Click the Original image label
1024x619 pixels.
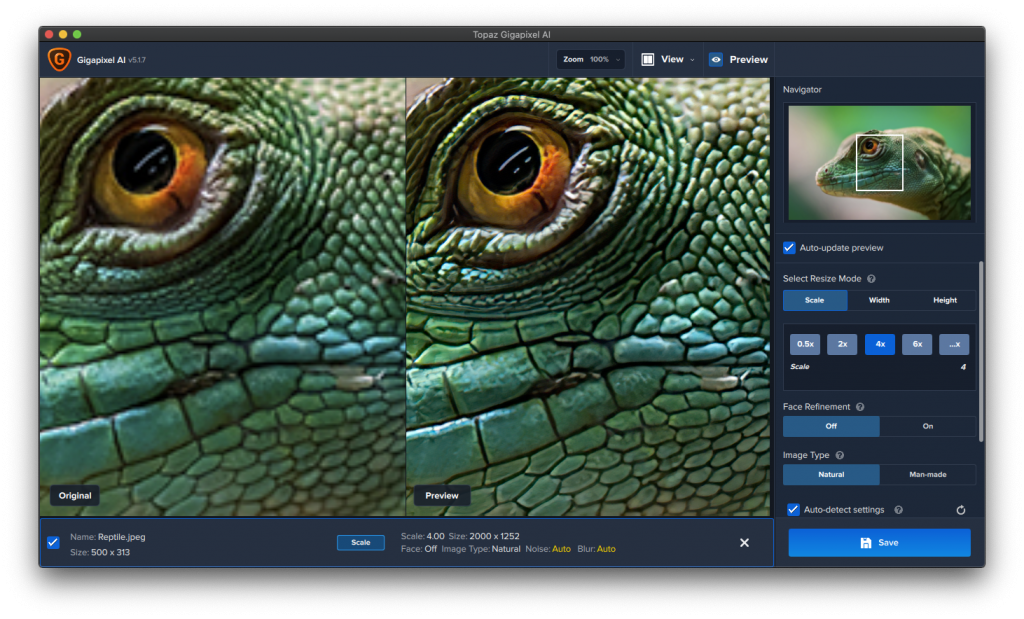tap(75, 496)
